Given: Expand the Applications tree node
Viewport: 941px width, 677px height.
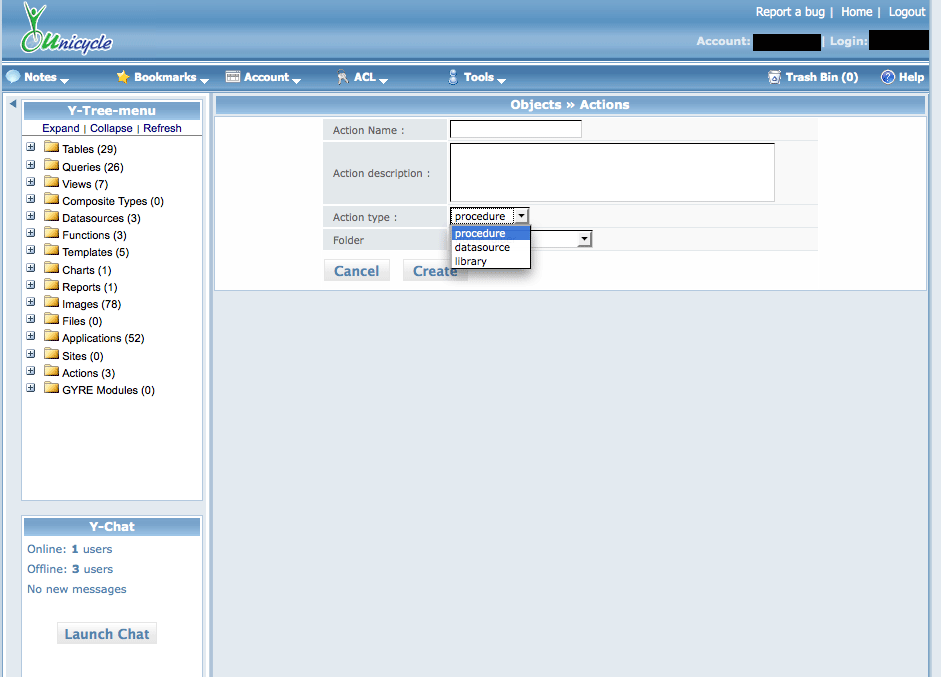Looking at the screenshot, I should (31, 337).
